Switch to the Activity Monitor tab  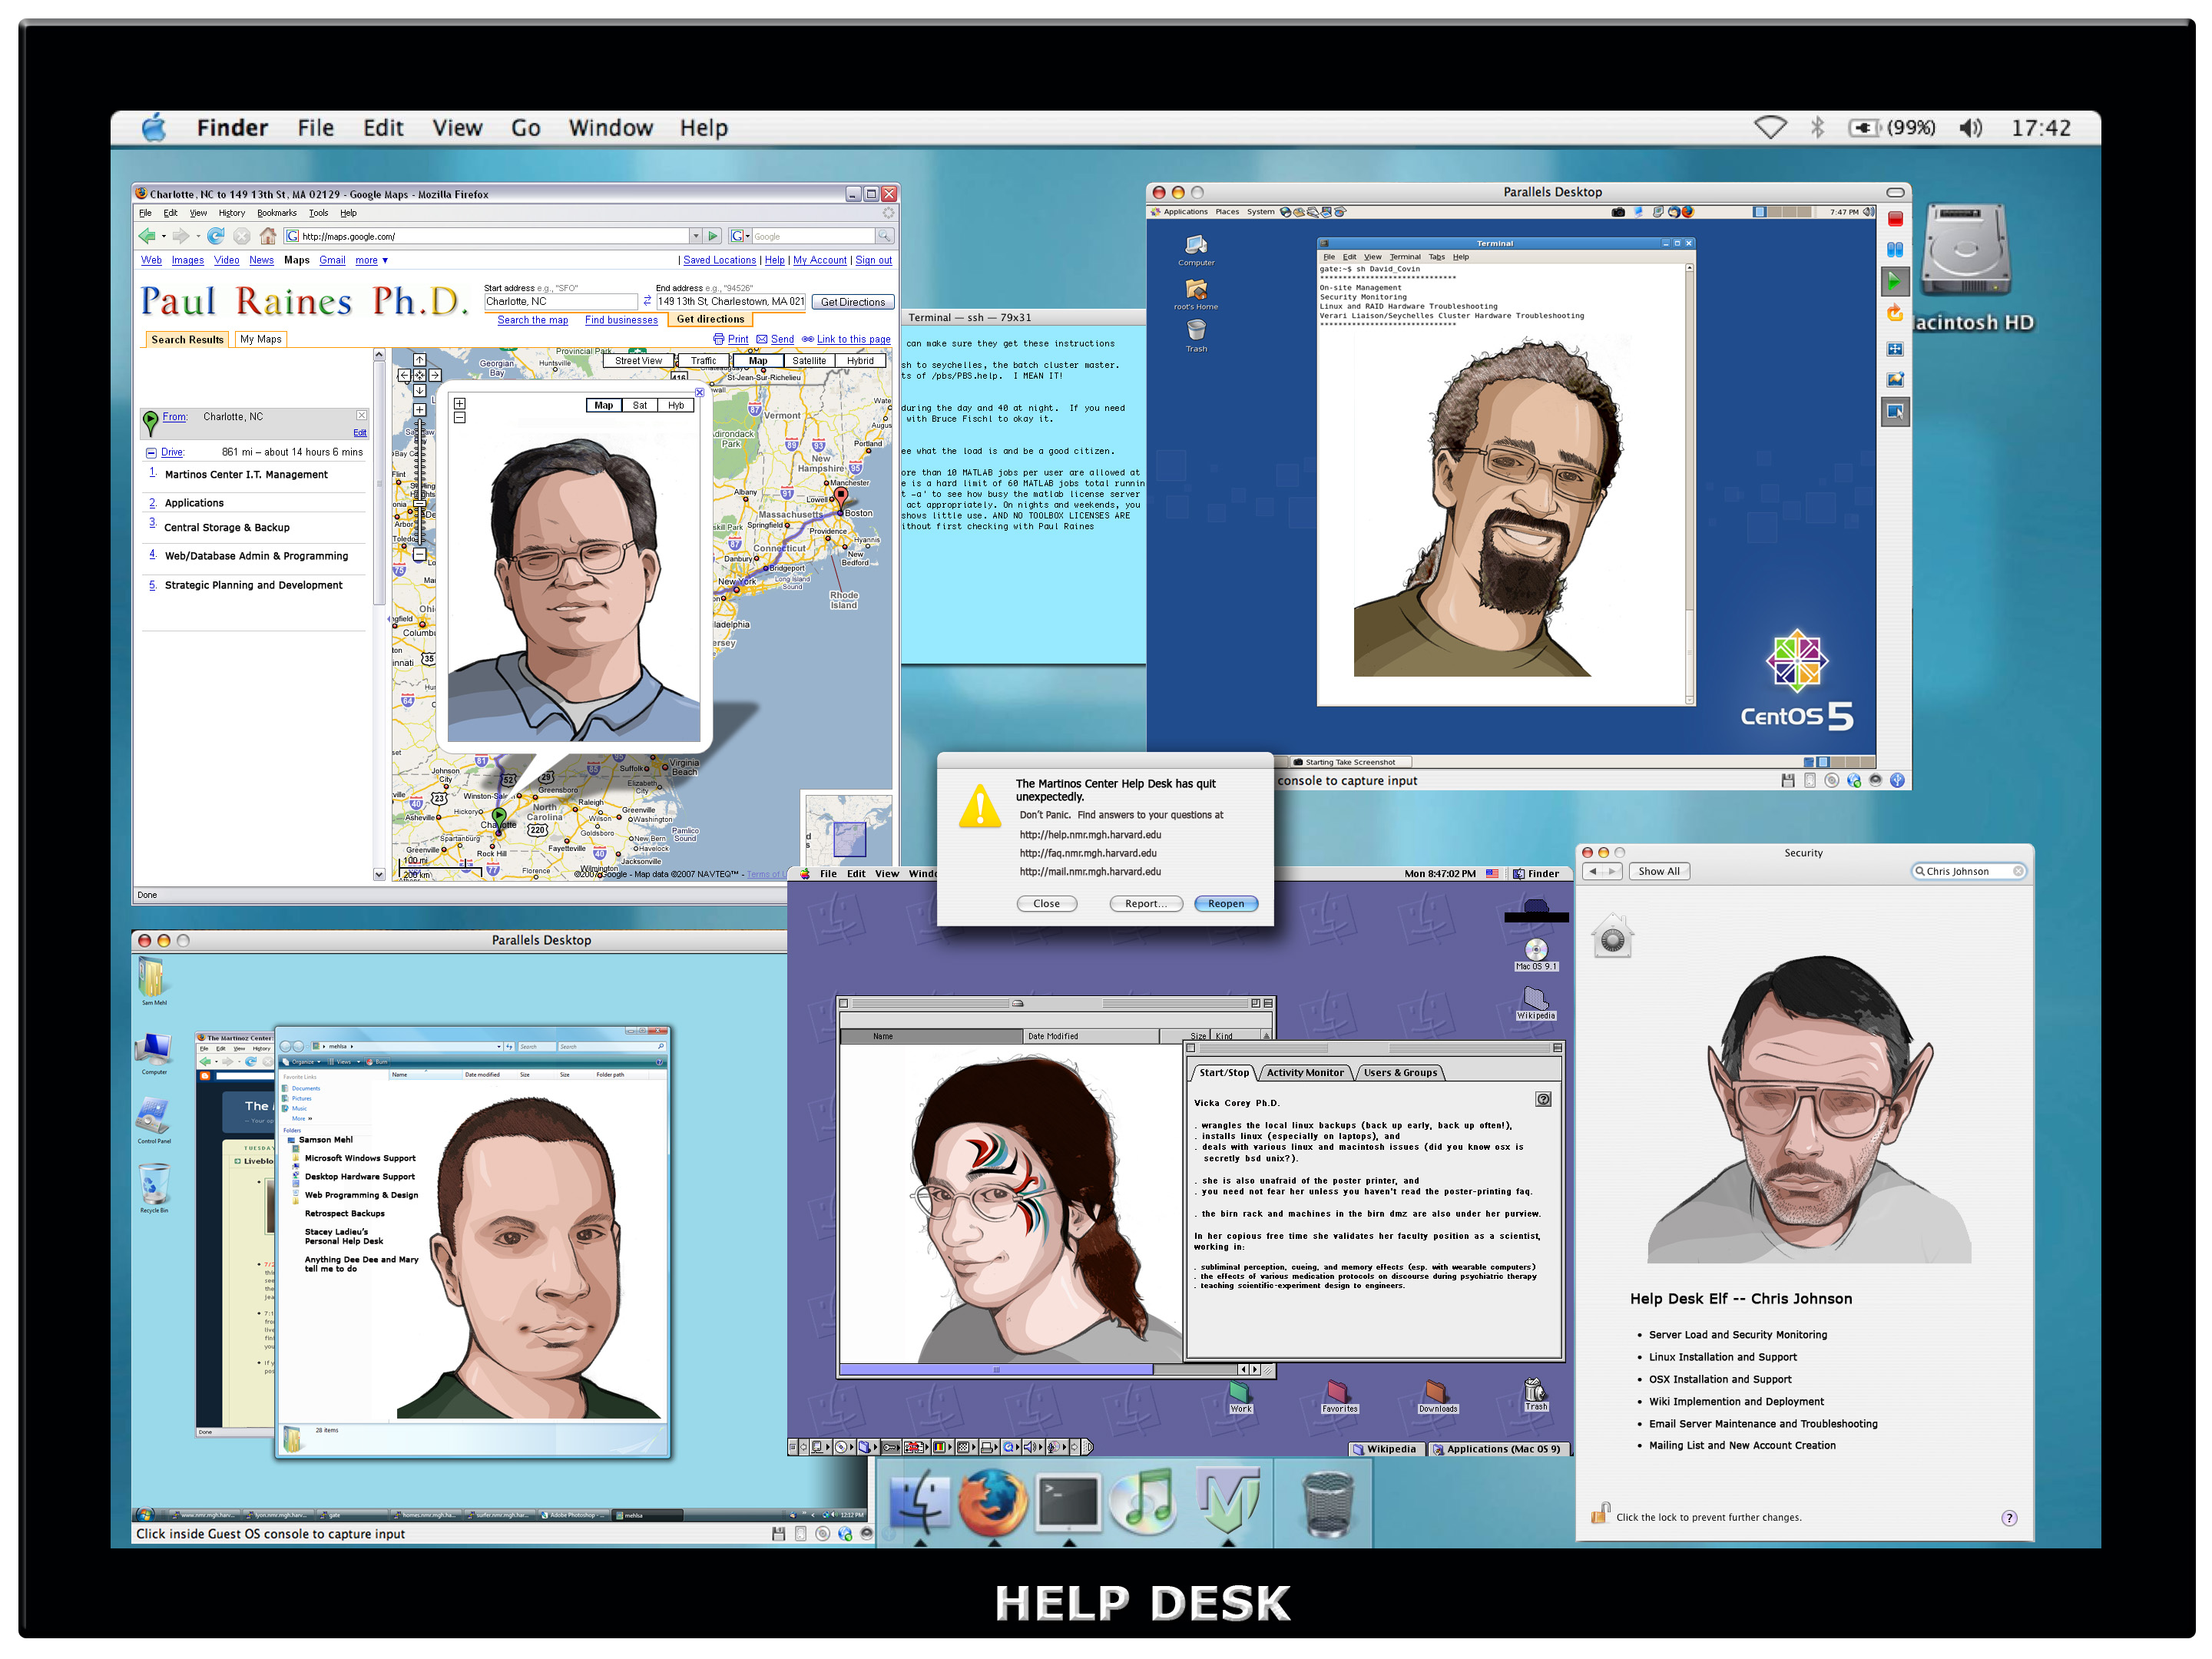click(1304, 1073)
